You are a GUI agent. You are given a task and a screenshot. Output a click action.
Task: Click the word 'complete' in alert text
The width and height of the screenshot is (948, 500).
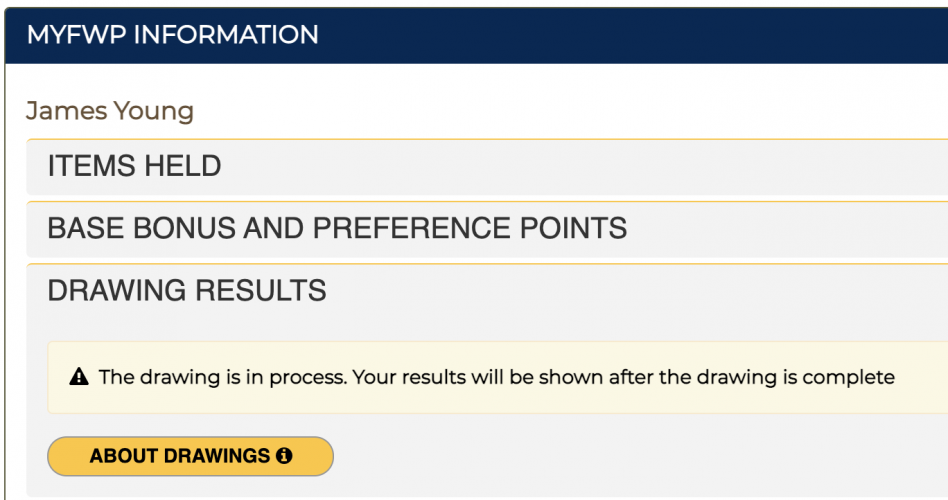click(x=856, y=378)
